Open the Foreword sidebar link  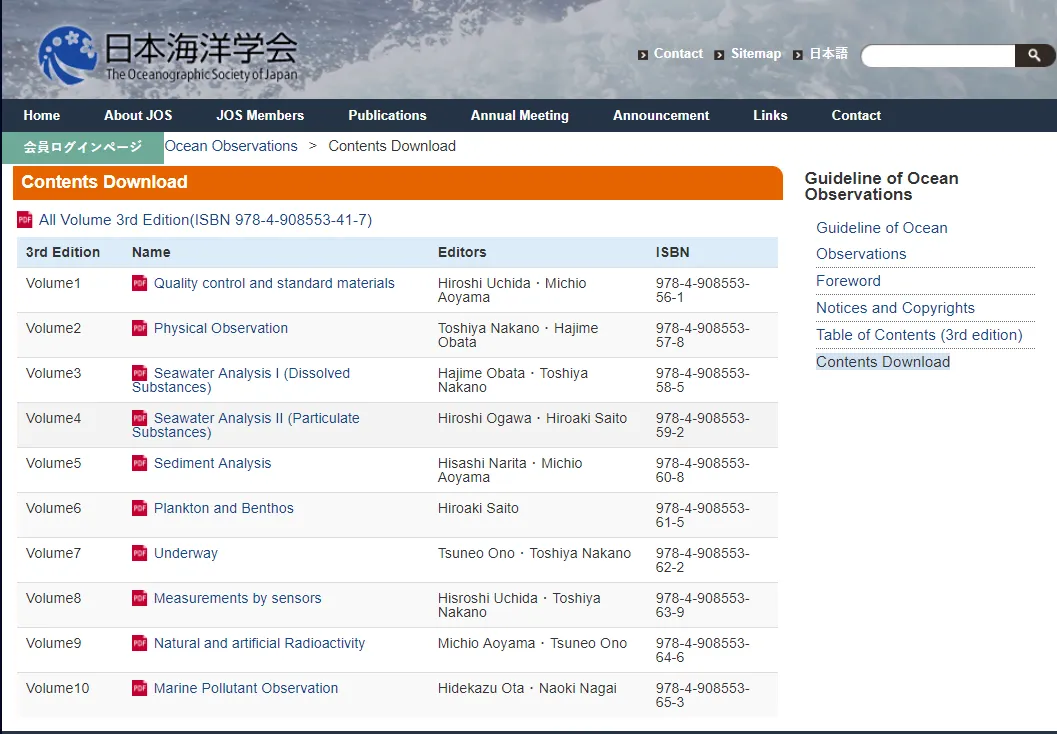(x=848, y=281)
